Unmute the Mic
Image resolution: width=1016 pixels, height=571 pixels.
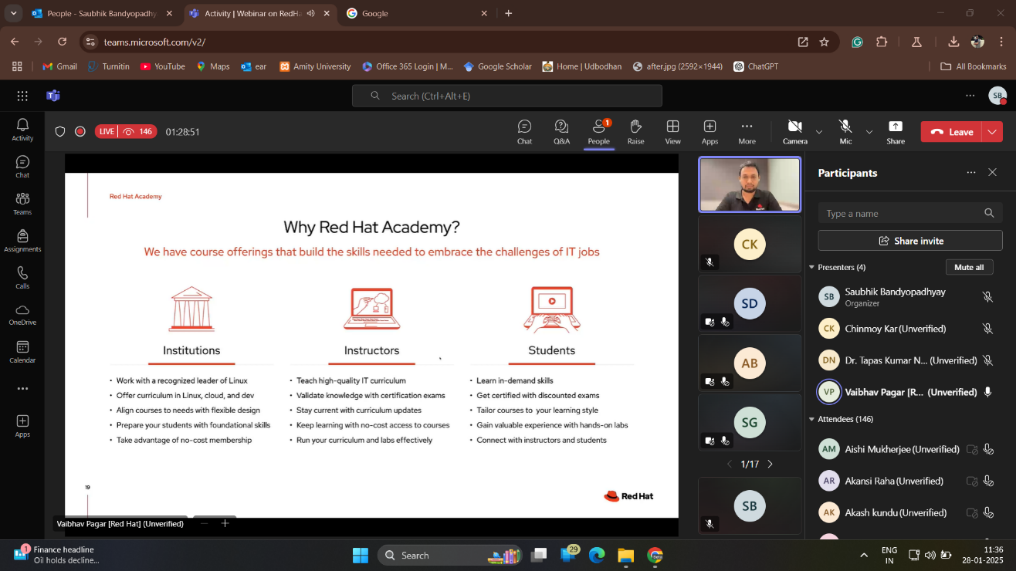[845, 132]
